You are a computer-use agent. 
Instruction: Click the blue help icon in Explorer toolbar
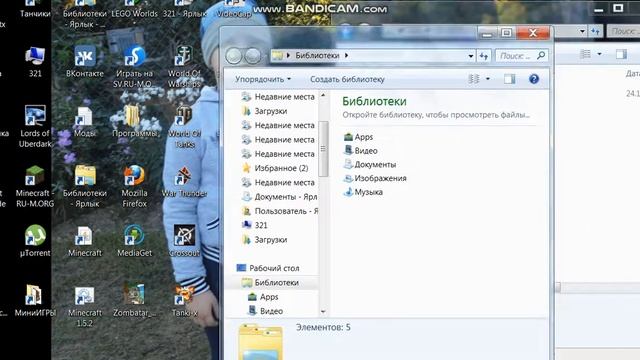pyautogui.click(x=533, y=79)
